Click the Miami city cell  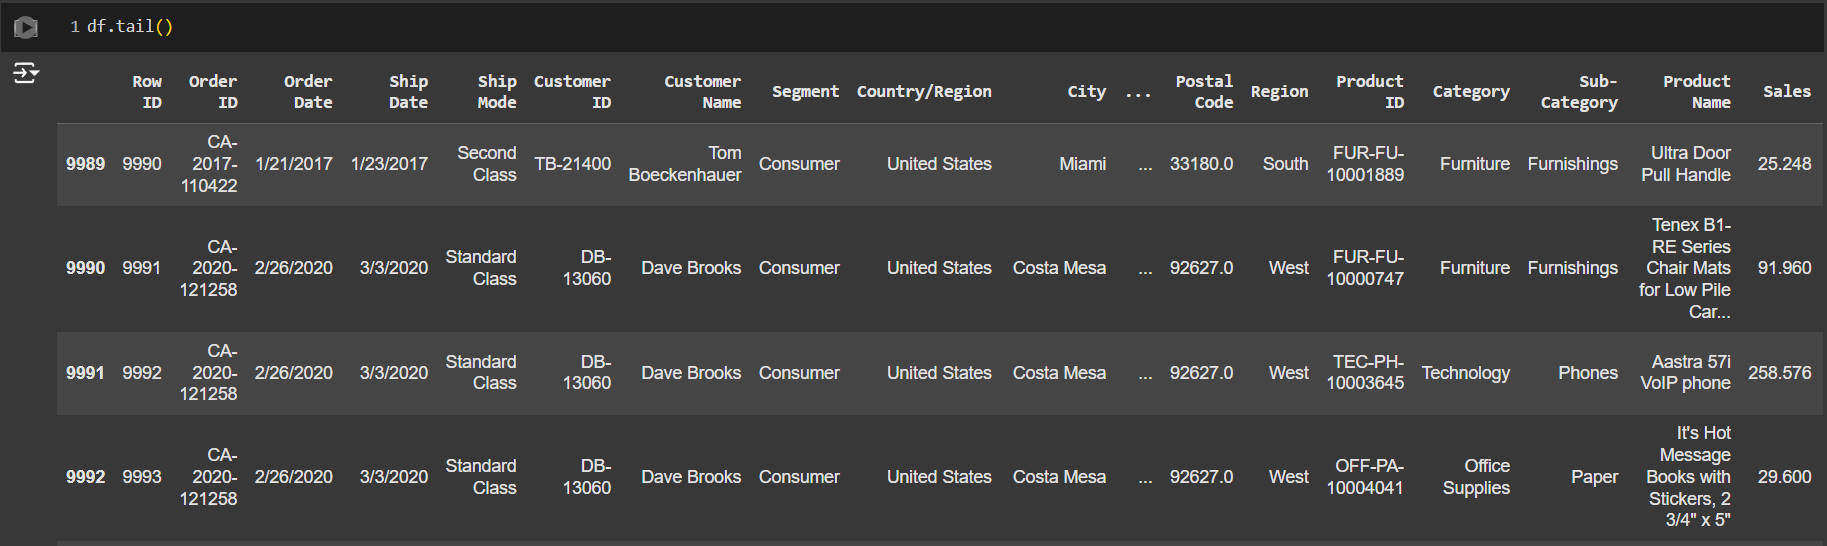1082,164
